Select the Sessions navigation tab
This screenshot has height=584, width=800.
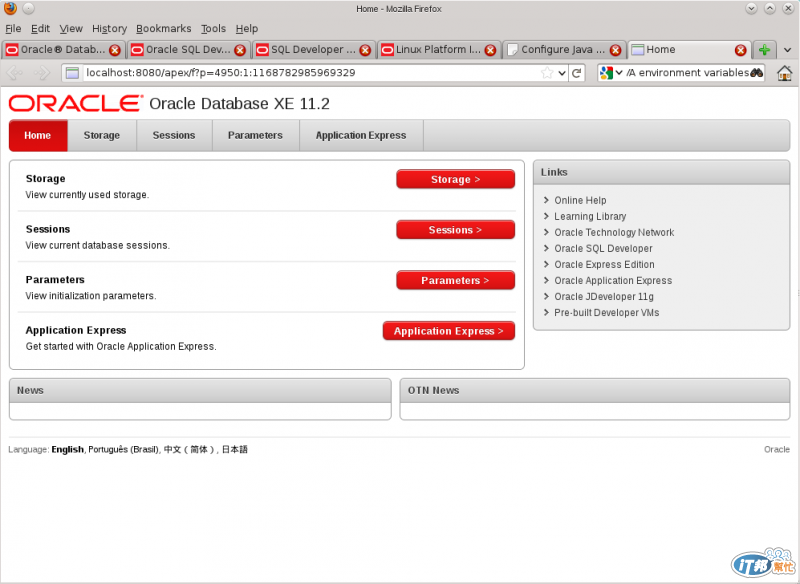pos(174,135)
